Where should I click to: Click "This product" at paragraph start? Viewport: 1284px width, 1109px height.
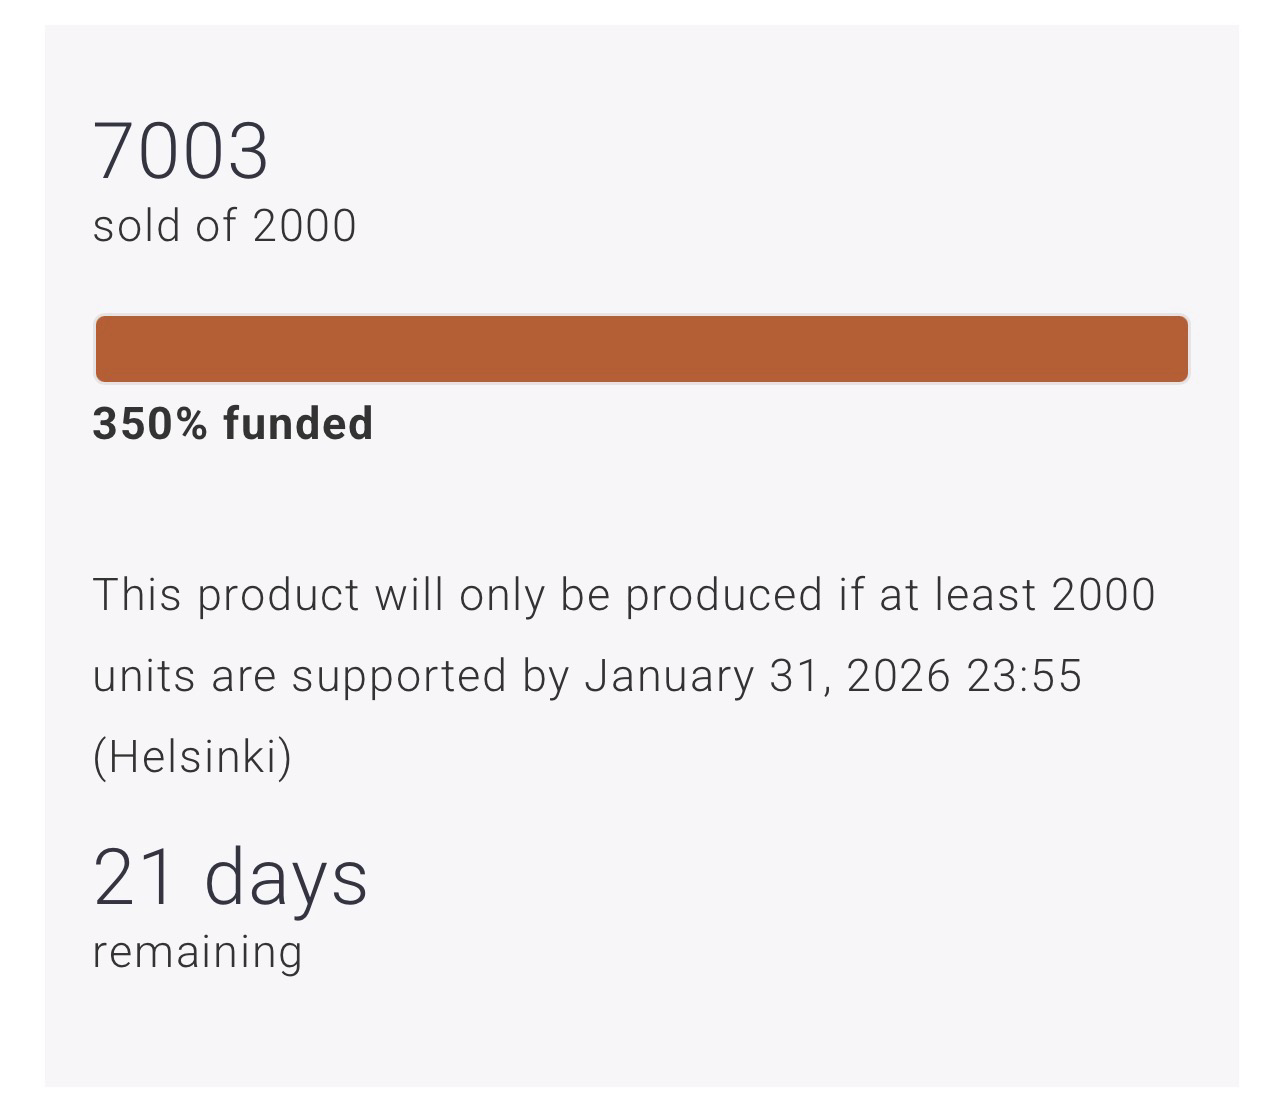[x=225, y=595]
